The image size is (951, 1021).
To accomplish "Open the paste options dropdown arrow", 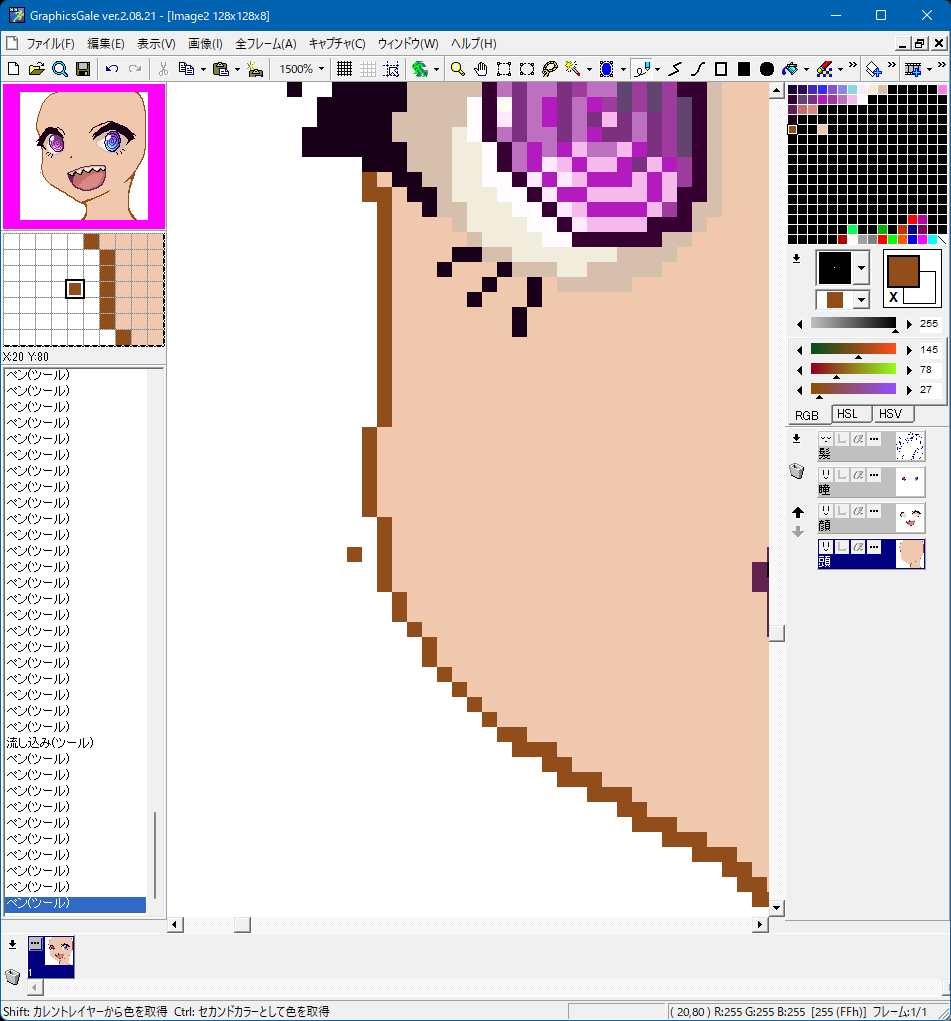I will (x=237, y=69).
